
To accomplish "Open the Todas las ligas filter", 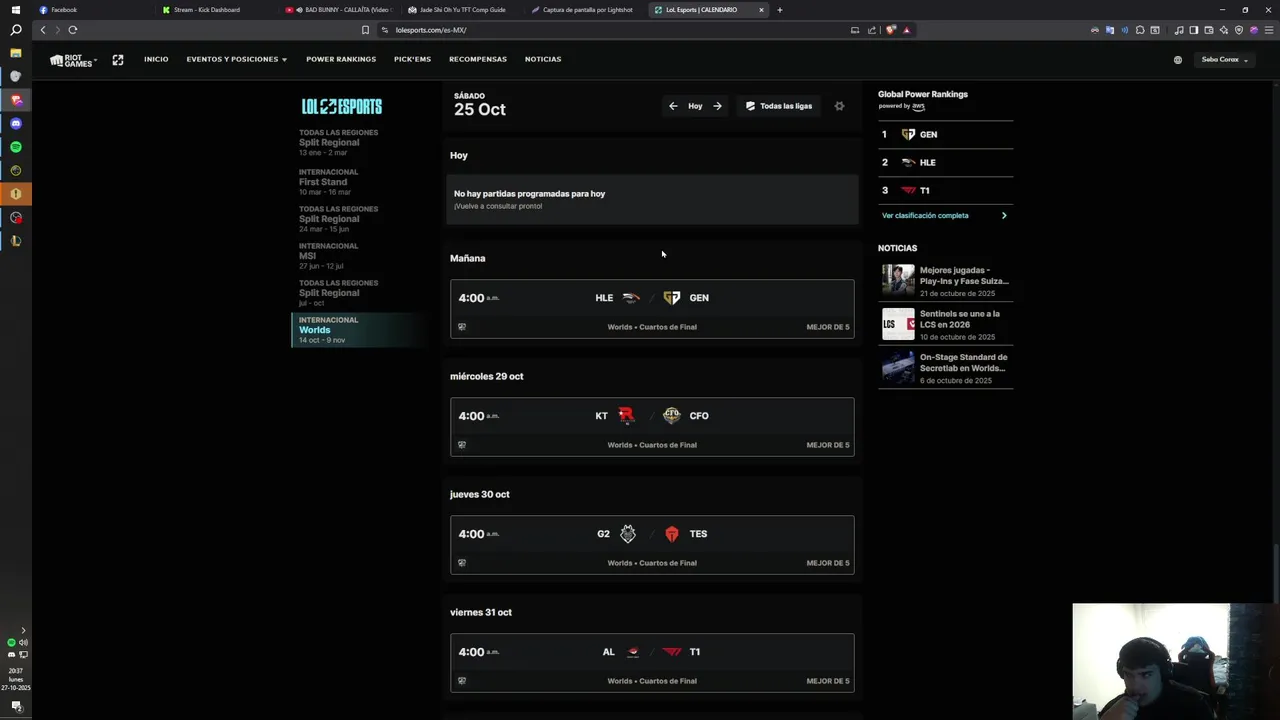I will point(779,106).
